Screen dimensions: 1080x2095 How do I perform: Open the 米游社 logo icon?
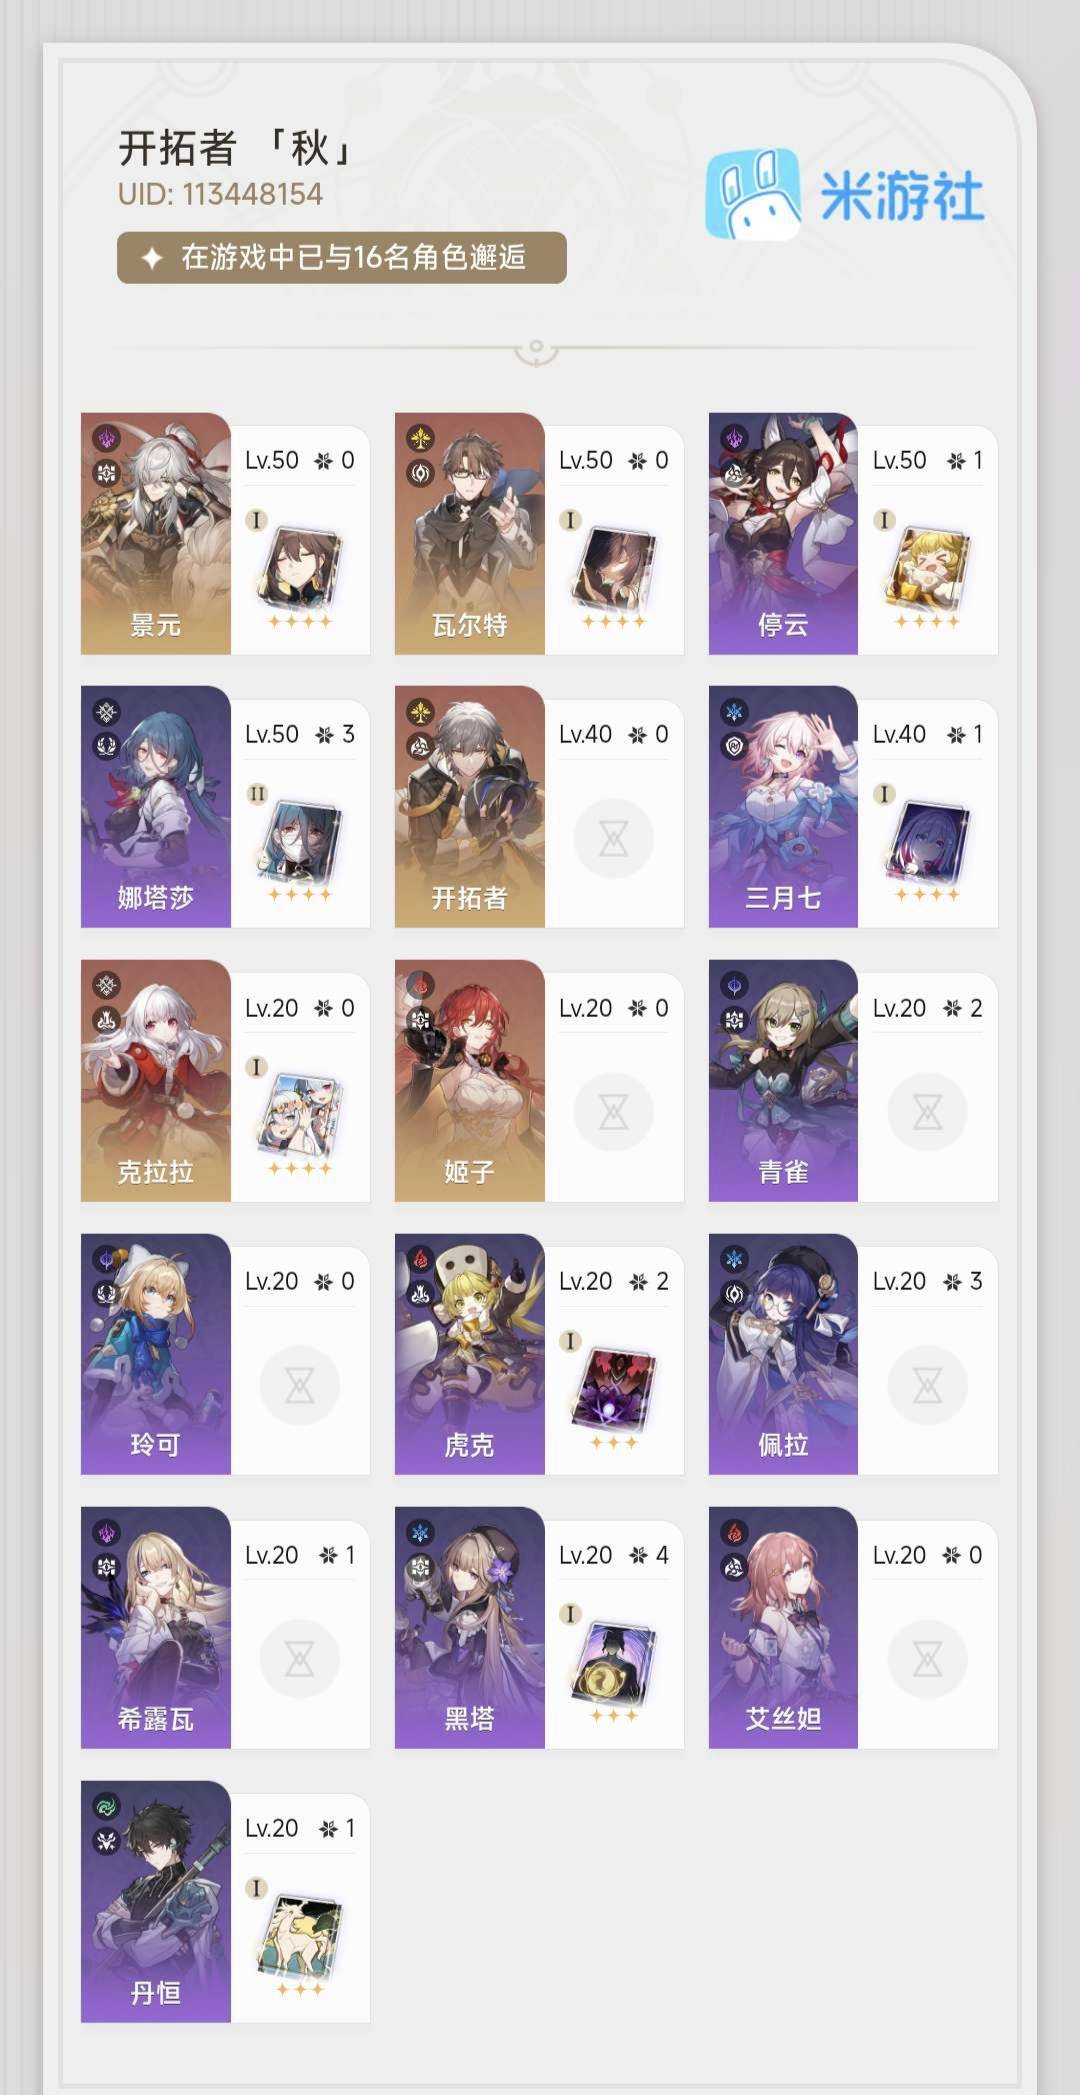[x=753, y=194]
